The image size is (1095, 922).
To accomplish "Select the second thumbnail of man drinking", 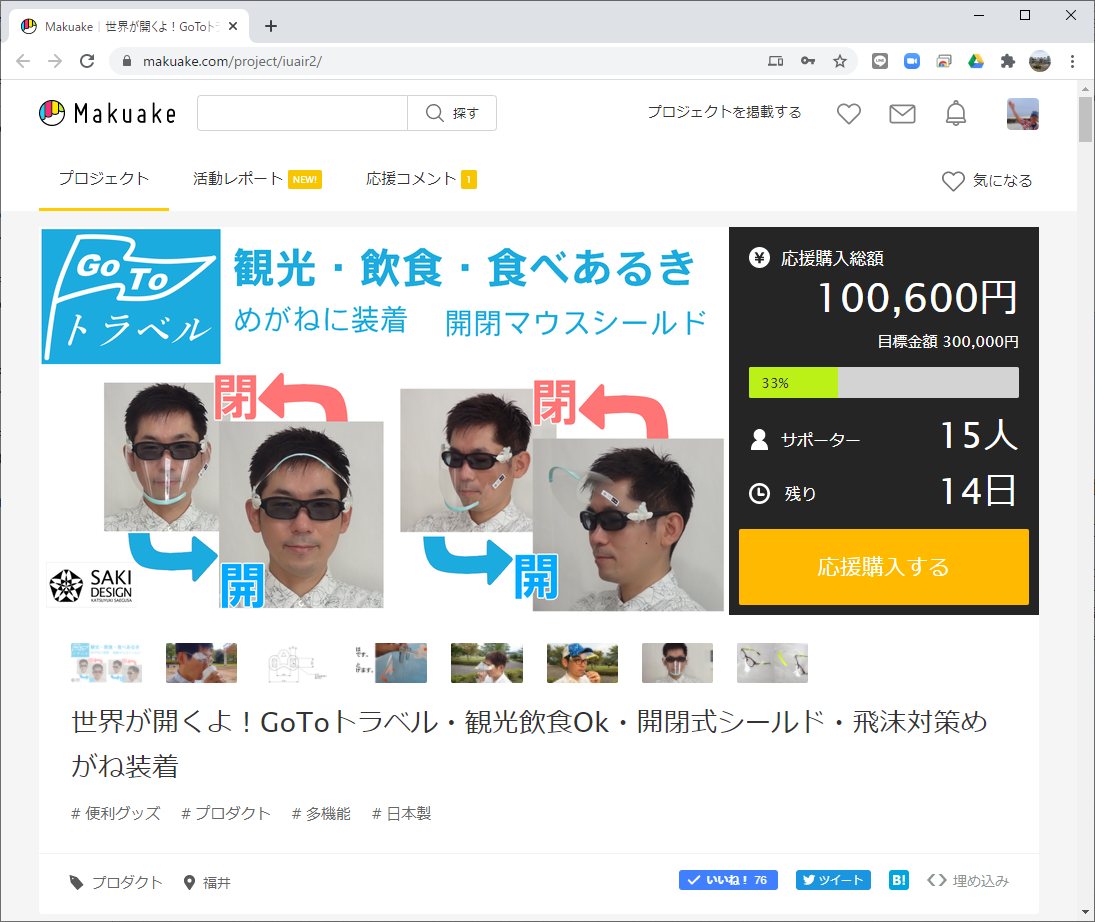I will [201, 663].
